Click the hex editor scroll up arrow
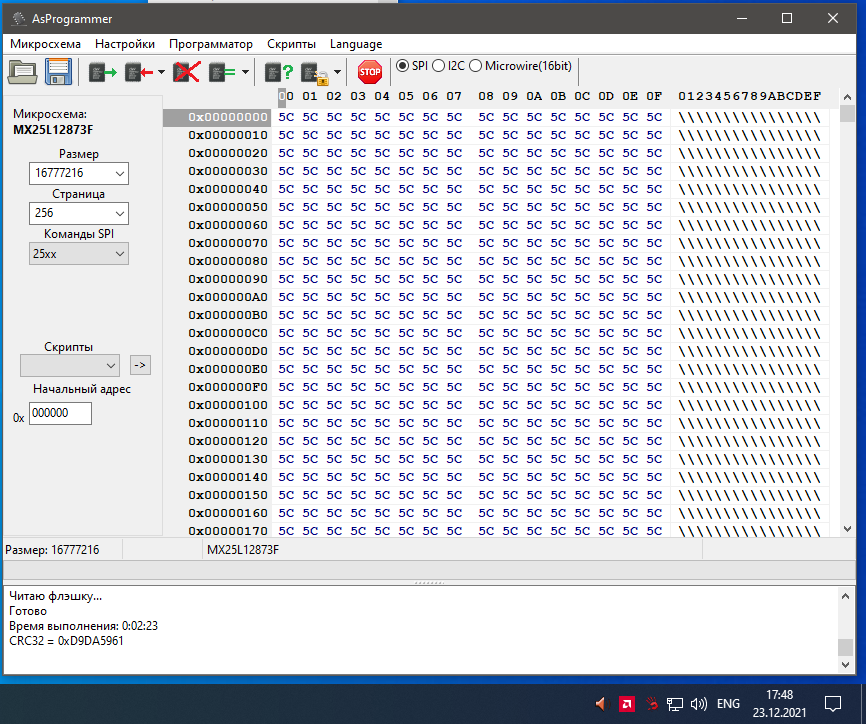 847,97
